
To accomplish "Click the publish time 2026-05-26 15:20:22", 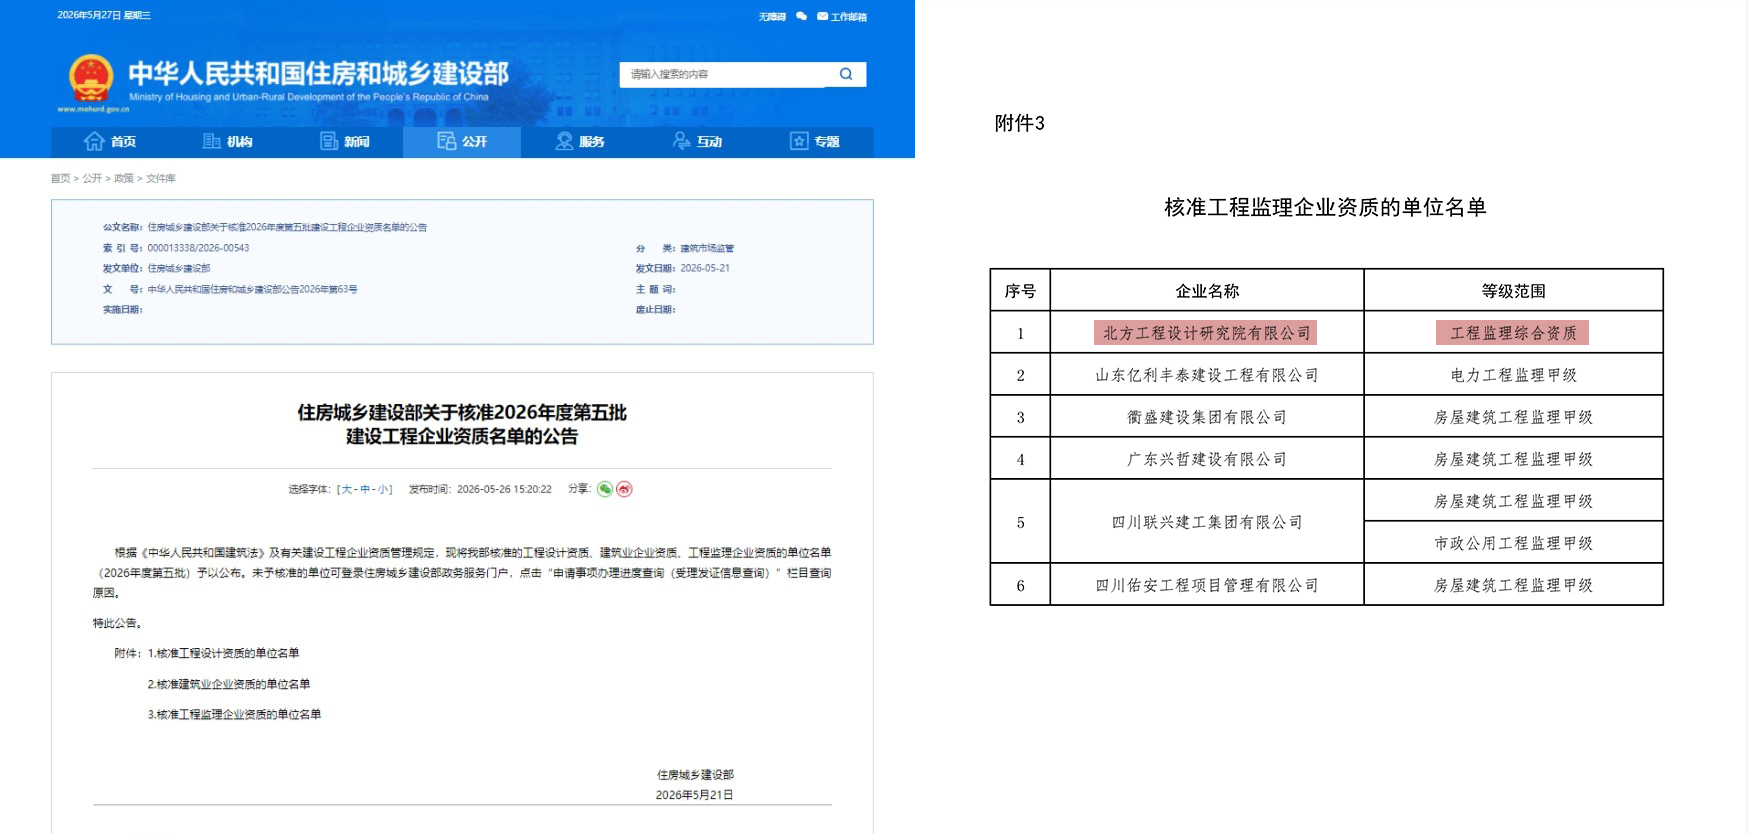I will (x=504, y=489).
